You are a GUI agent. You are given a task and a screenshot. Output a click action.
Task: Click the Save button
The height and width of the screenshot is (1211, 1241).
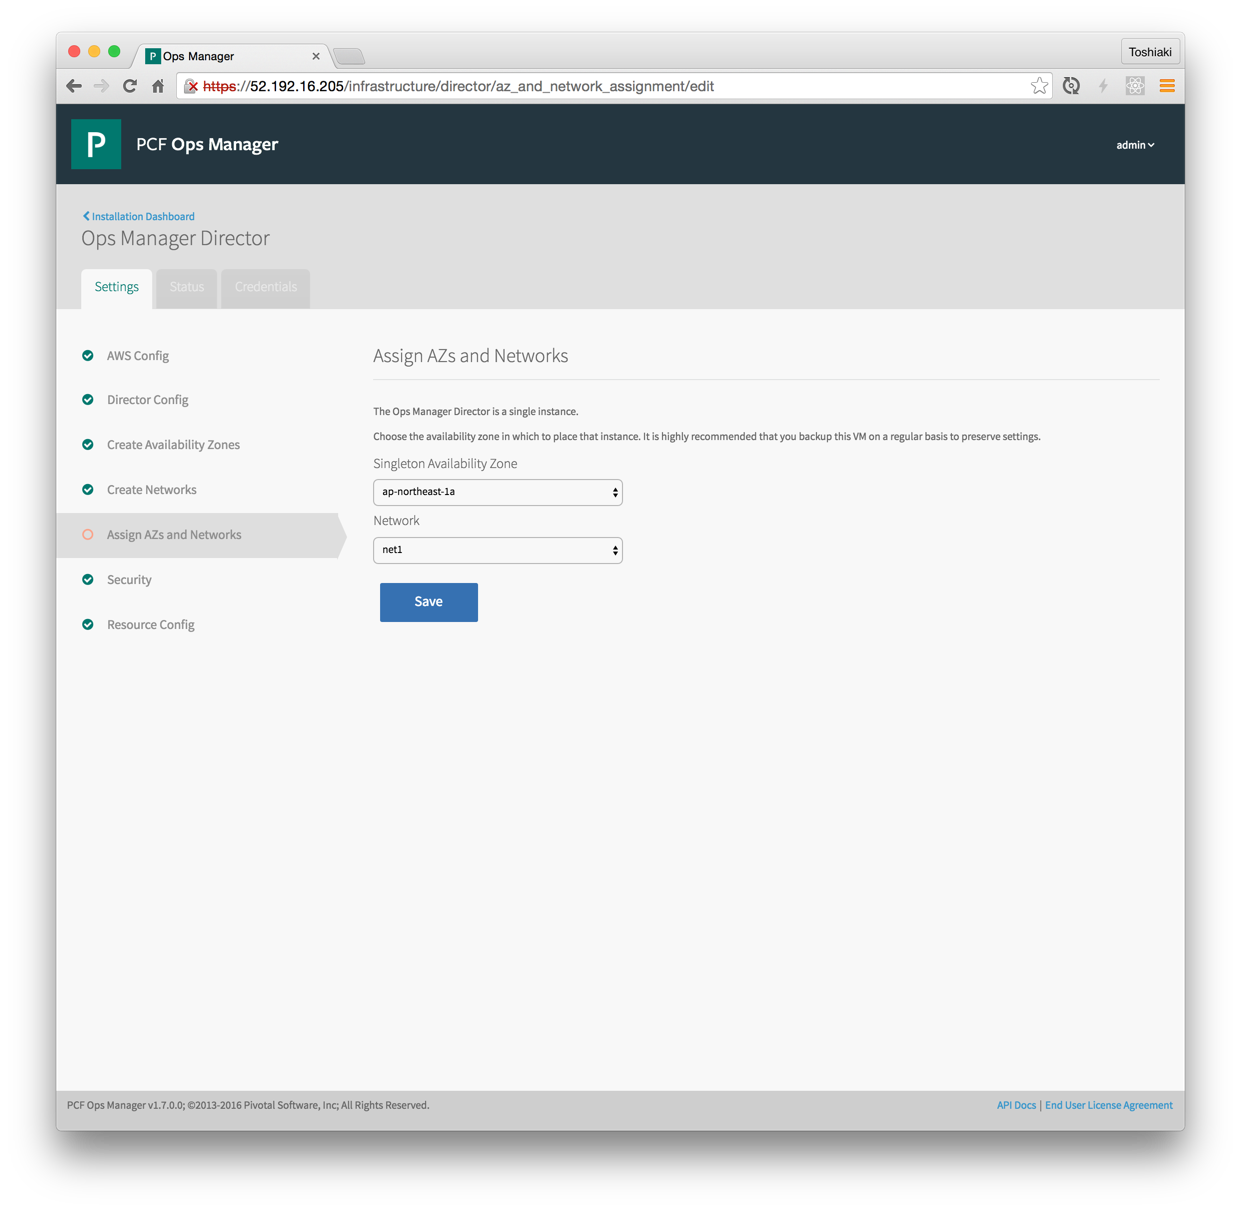click(x=429, y=602)
